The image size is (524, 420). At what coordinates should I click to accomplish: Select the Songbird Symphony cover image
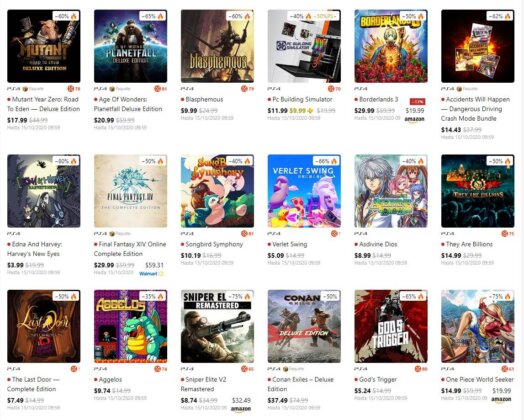(217, 191)
